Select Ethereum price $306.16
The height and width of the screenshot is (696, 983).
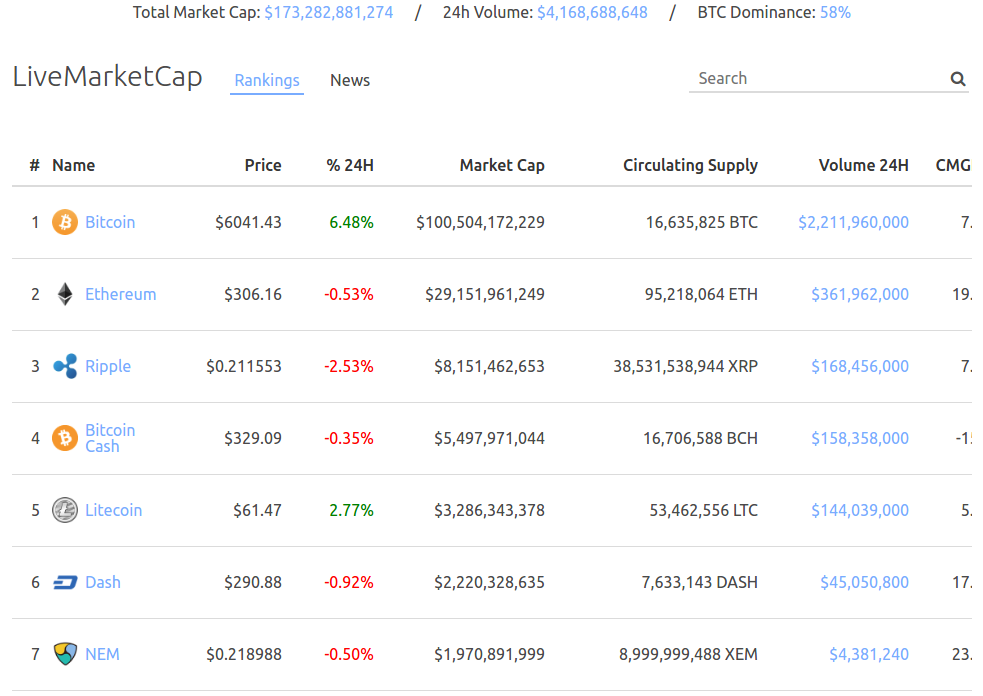(x=253, y=294)
